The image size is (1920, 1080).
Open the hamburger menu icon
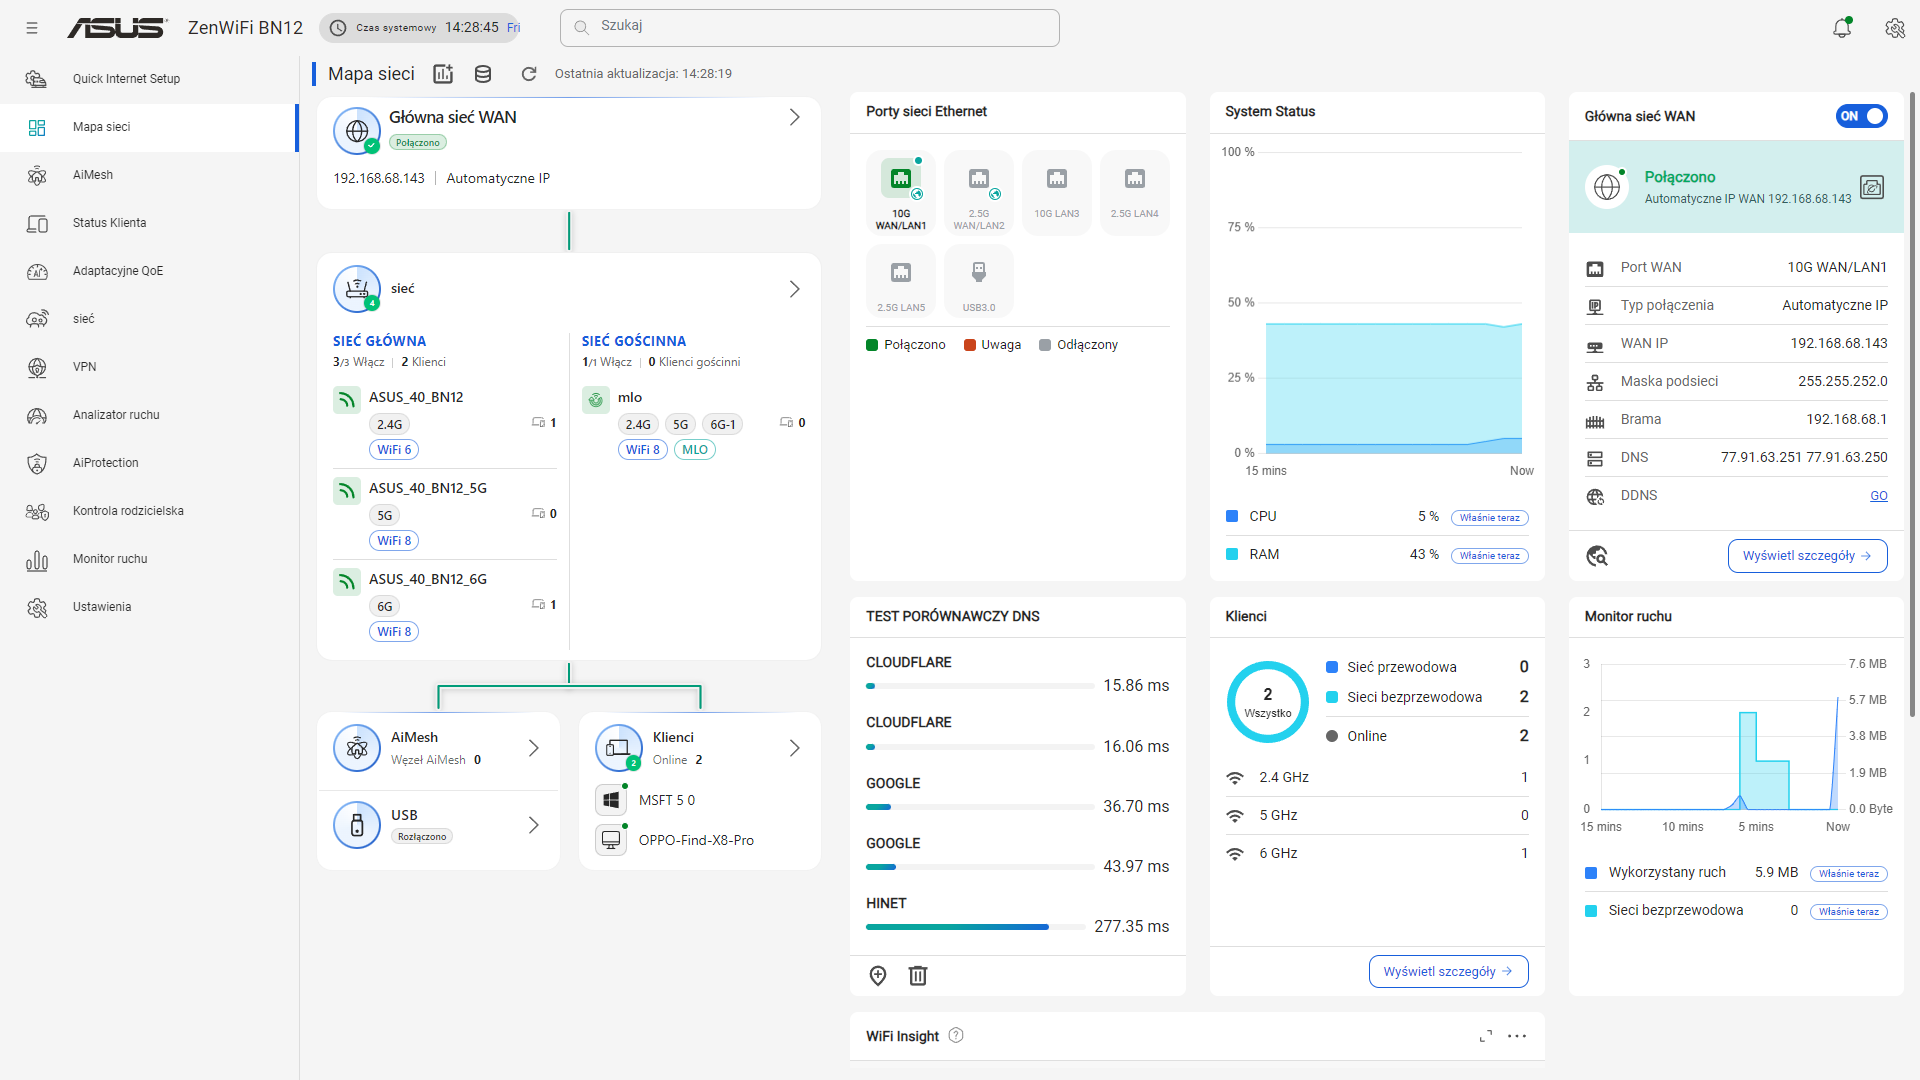point(32,28)
